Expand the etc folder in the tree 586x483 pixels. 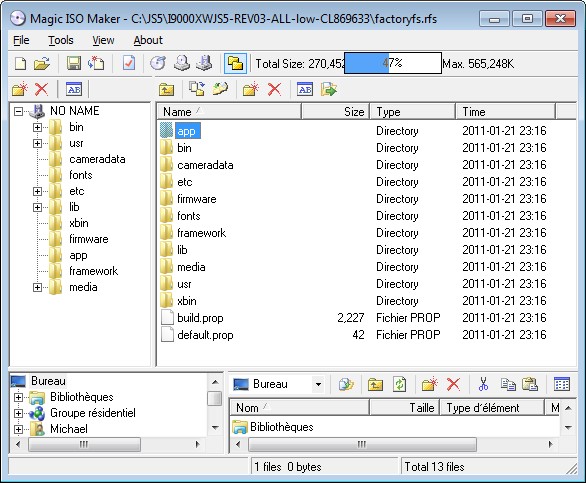pos(37,191)
